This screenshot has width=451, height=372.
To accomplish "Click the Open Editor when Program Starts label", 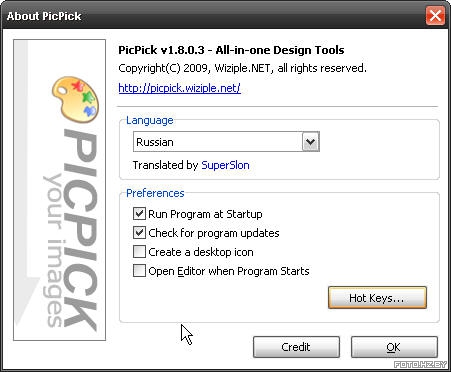I will point(229,271).
